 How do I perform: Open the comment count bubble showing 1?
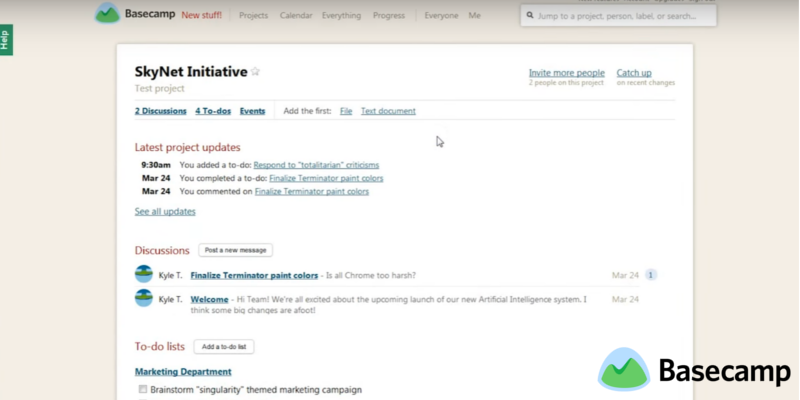(x=651, y=275)
